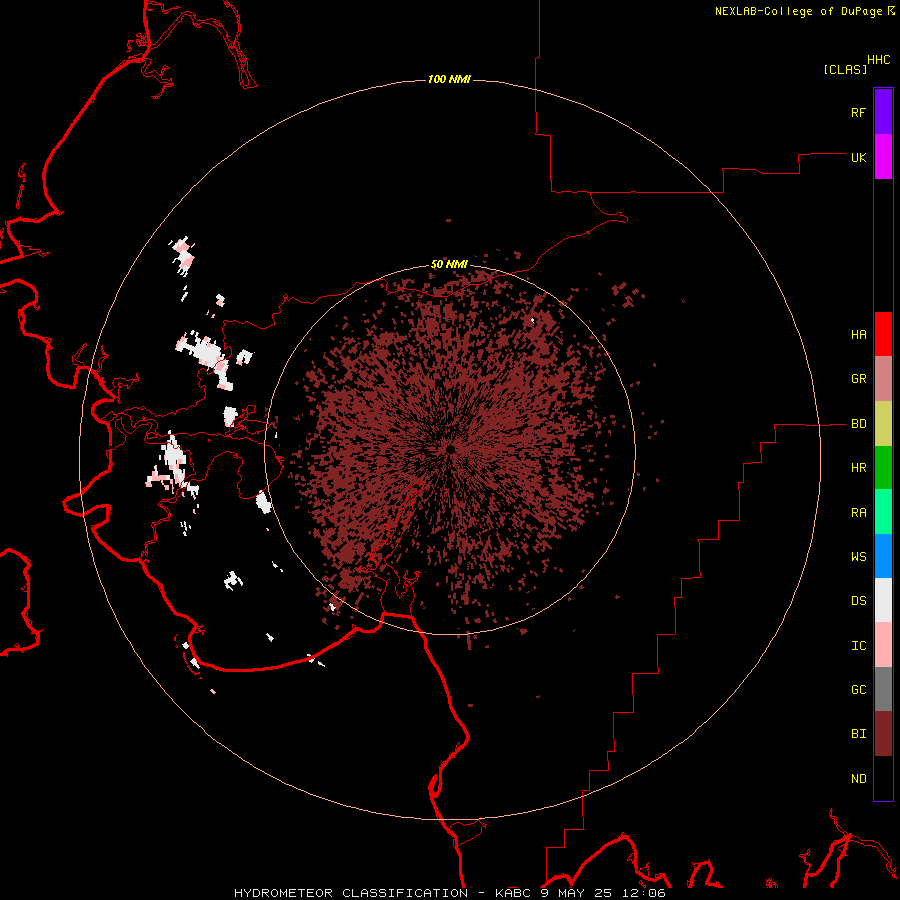
Task: Click the HA legend label
Action: (858, 335)
